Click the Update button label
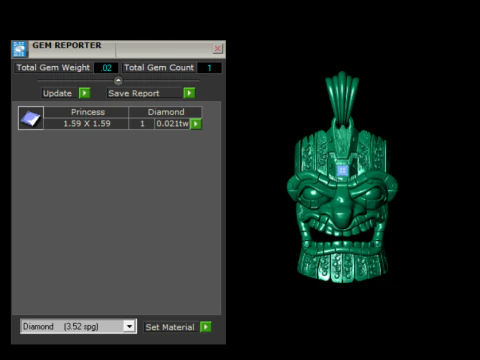Viewport: 480px width, 360px height. [58, 93]
